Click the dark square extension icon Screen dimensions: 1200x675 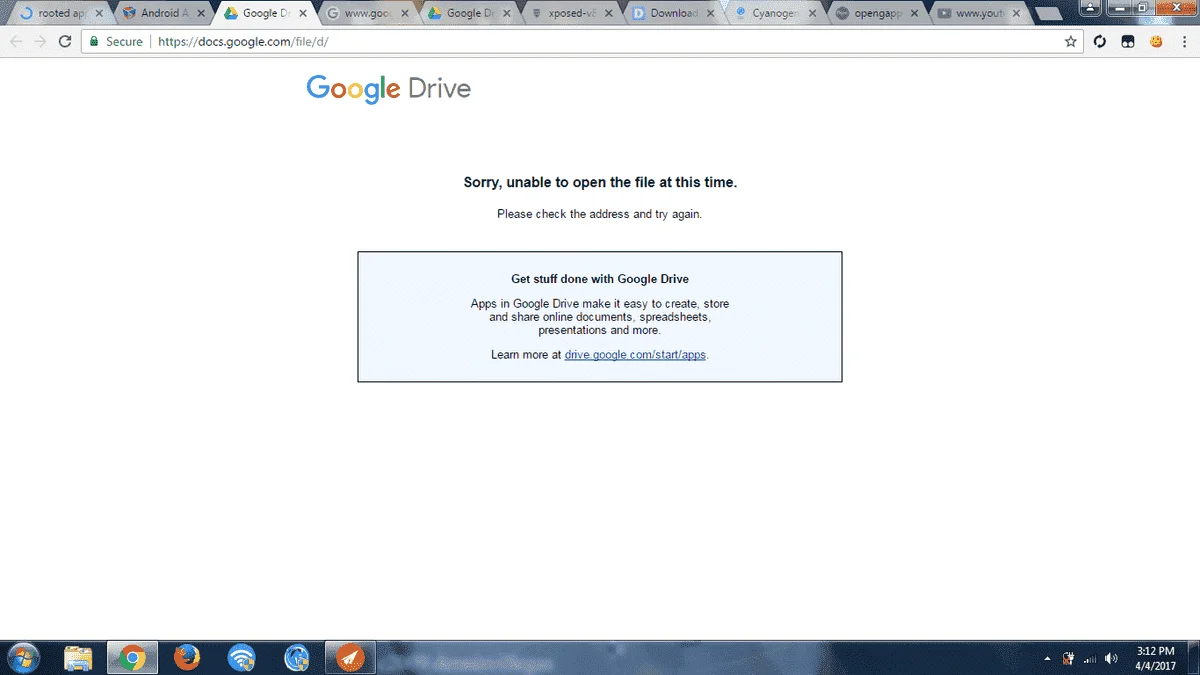point(1128,42)
